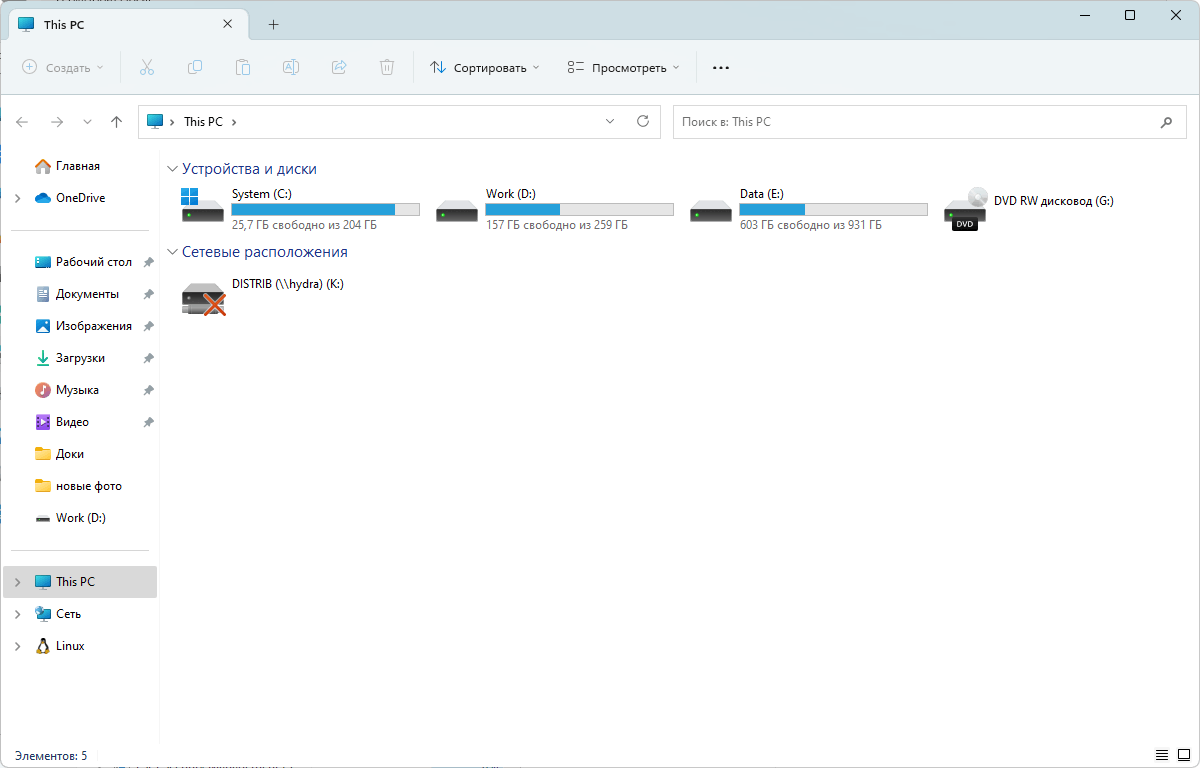Click the Сетевые расположения heading
The height and width of the screenshot is (768, 1200).
pyautogui.click(x=265, y=252)
